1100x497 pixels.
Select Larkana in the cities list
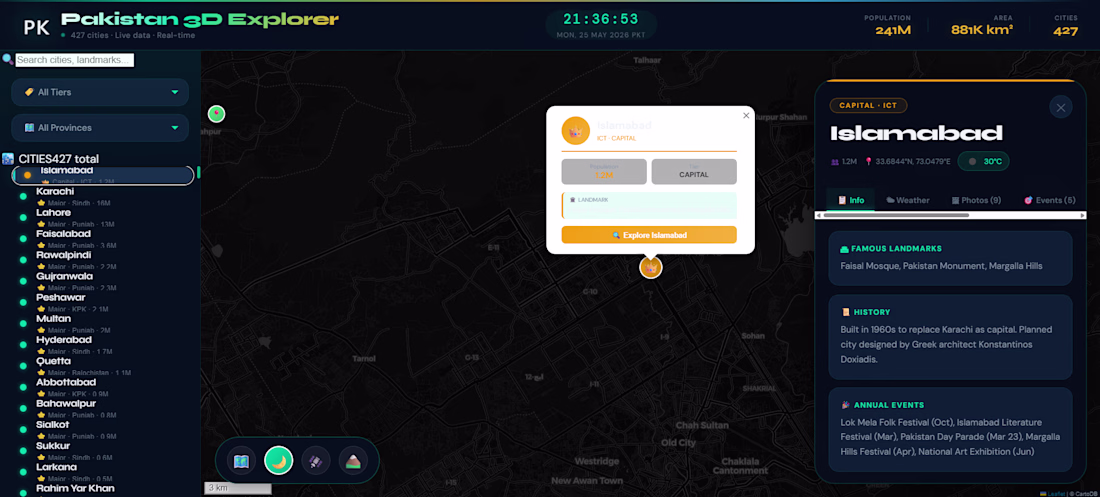tap(103, 472)
